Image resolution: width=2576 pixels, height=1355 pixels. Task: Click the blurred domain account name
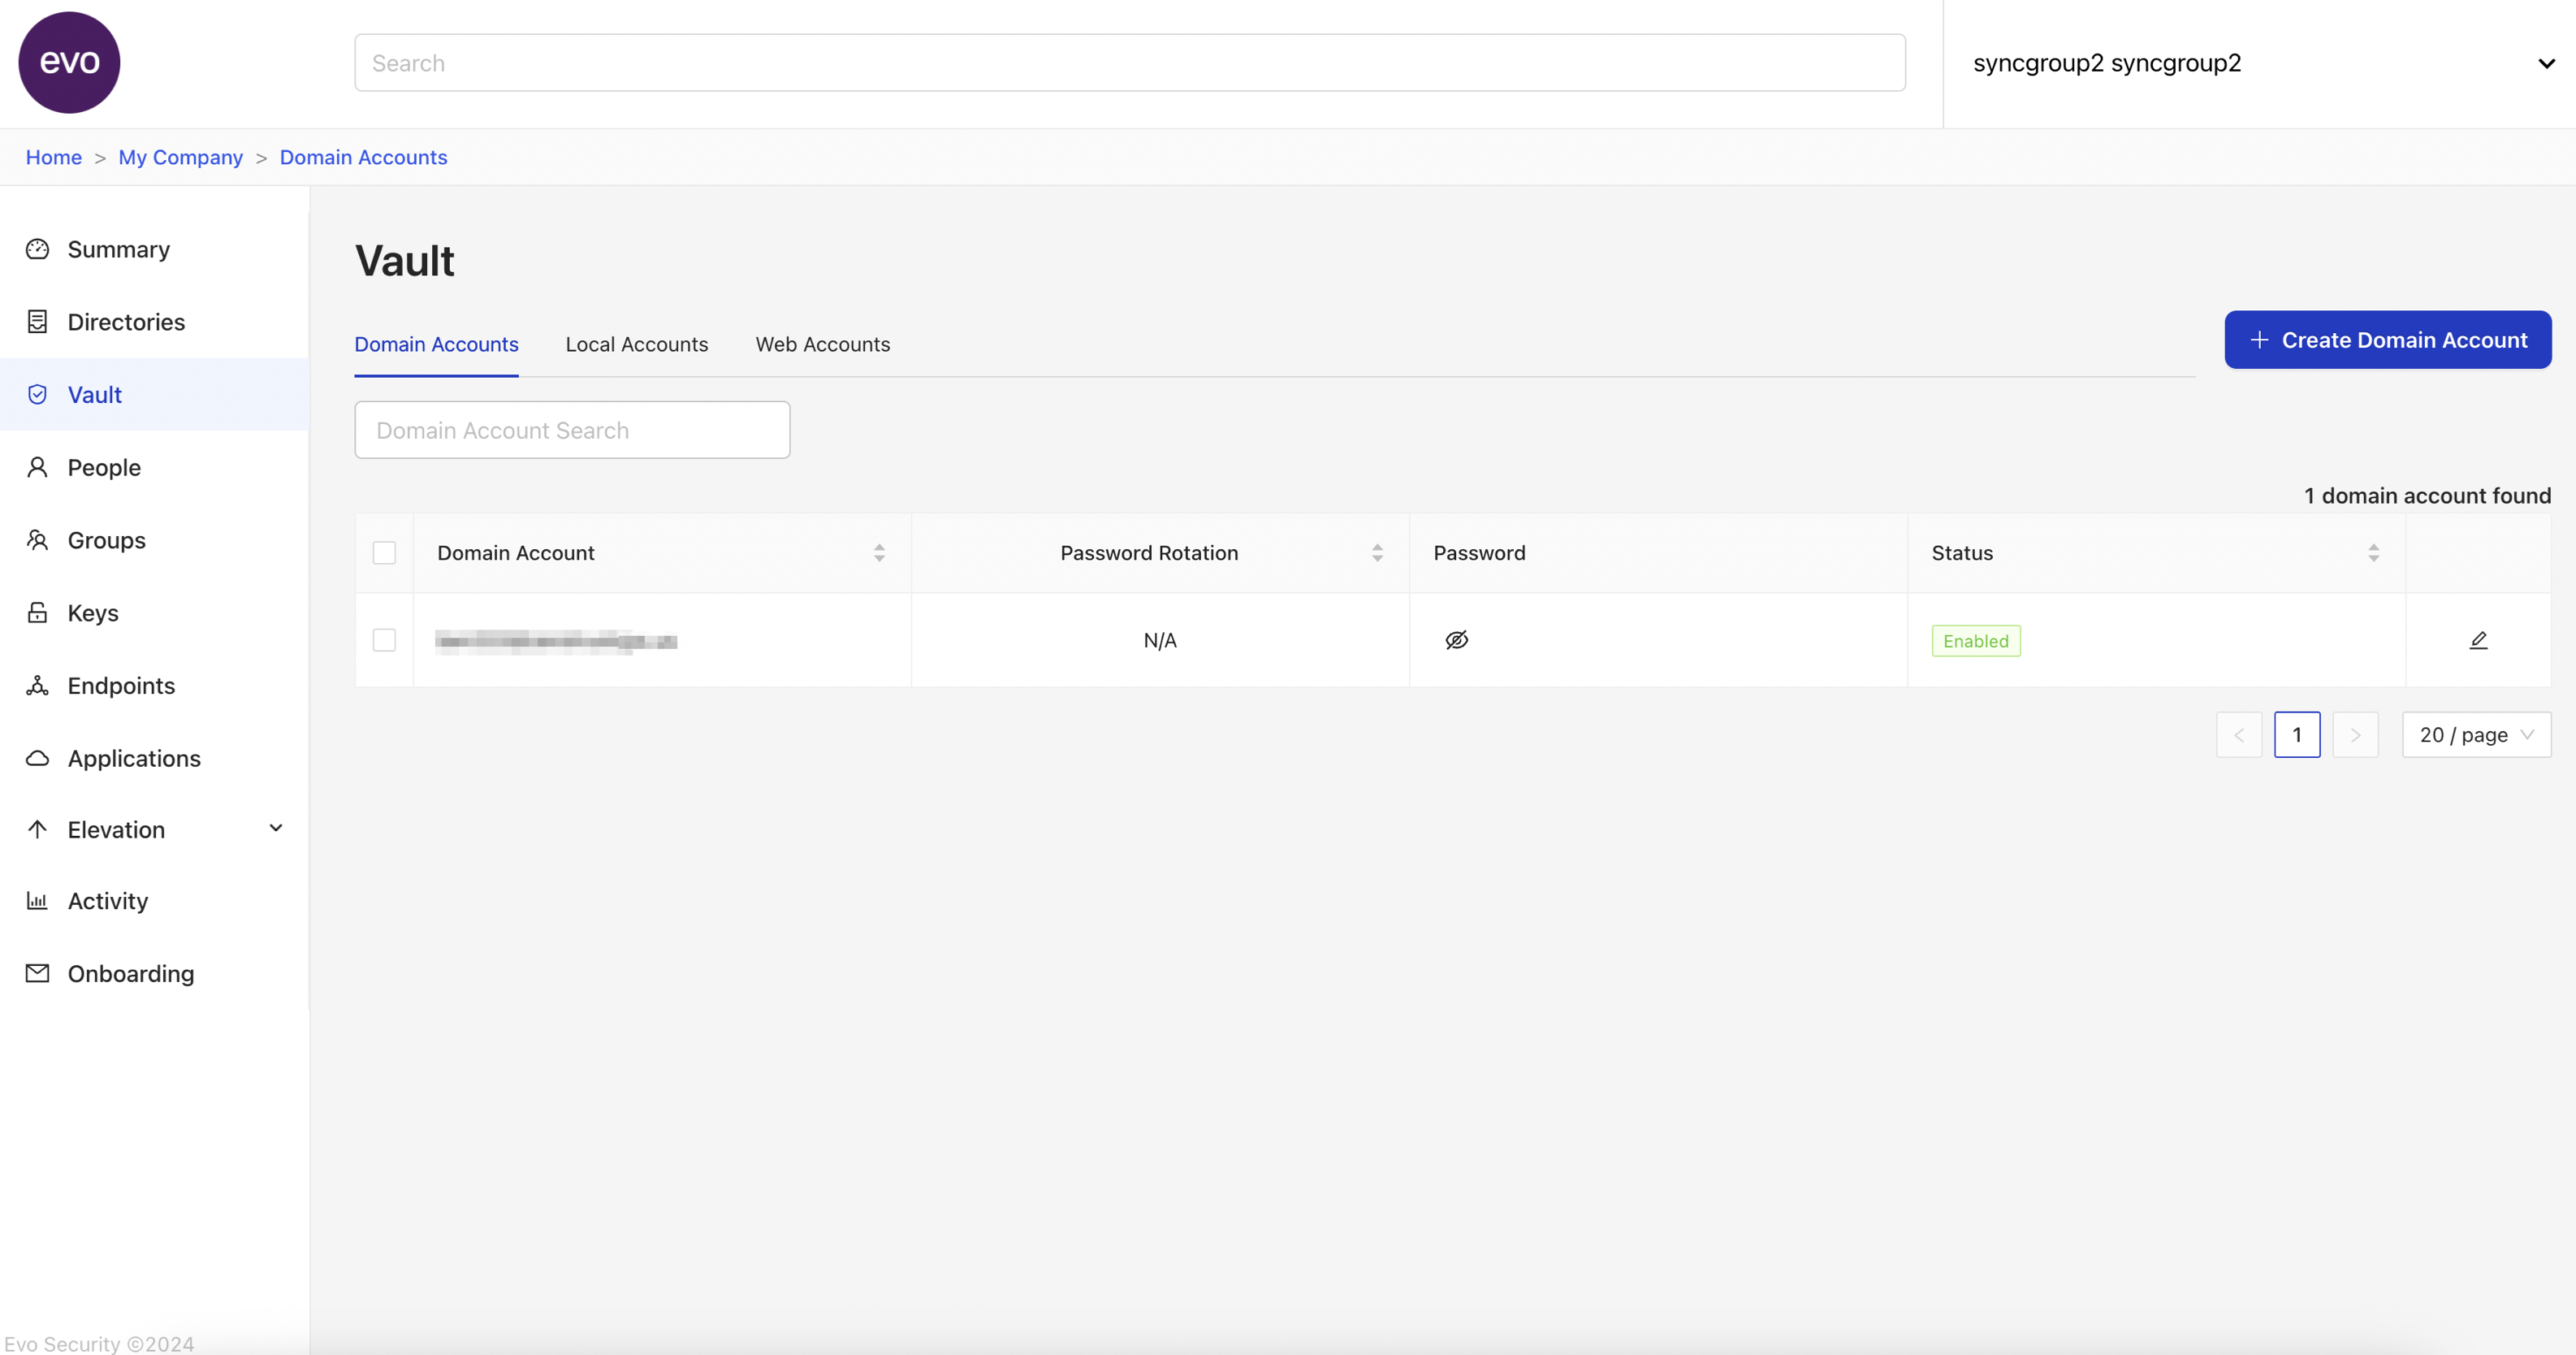(556, 641)
